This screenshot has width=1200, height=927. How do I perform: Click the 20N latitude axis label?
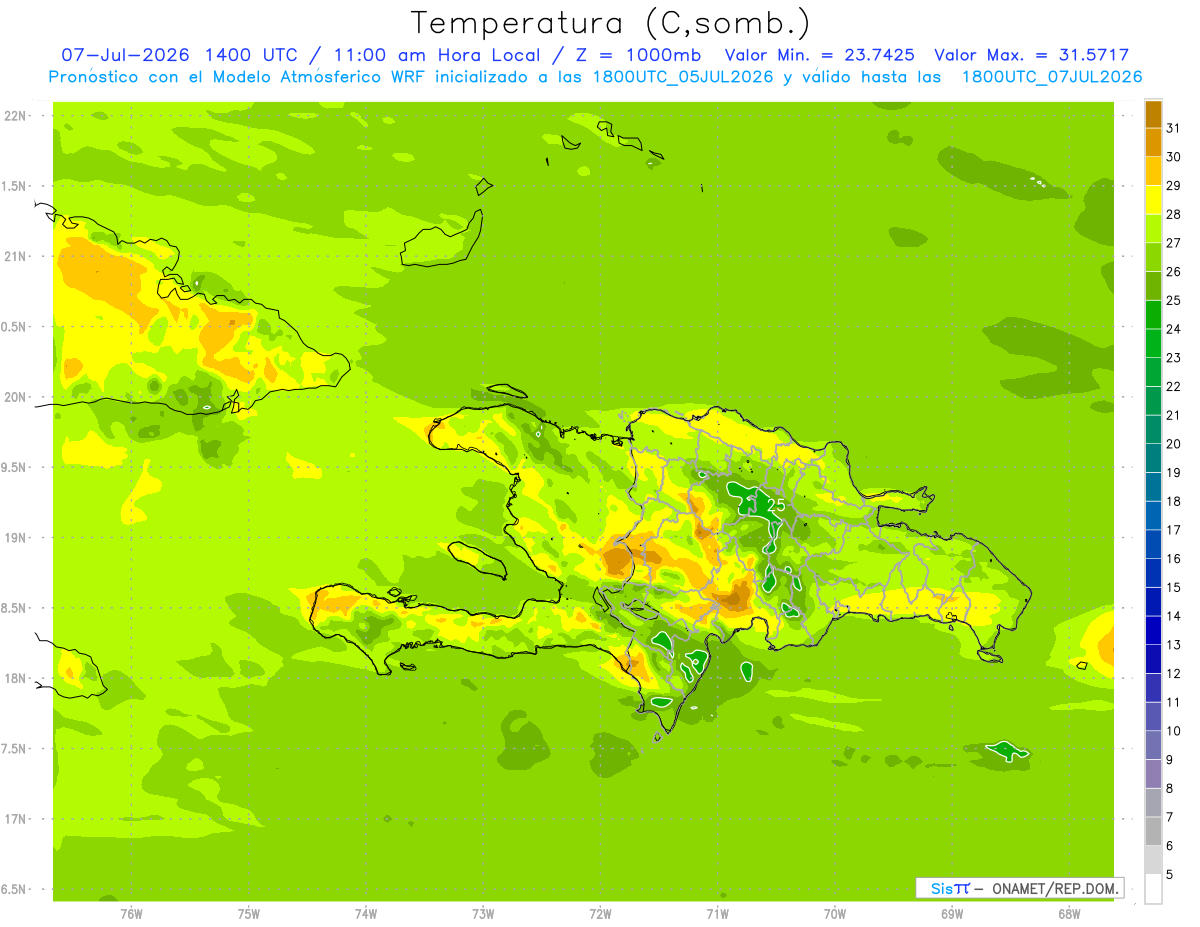tap(15, 397)
